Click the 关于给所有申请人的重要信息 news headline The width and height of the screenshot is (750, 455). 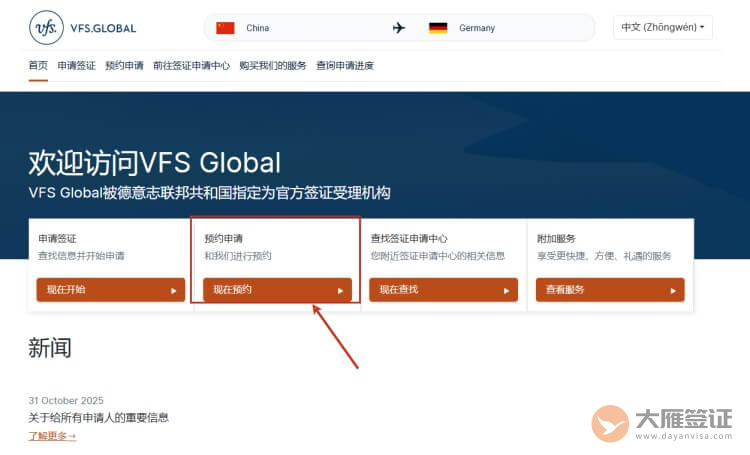tap(99, 417)
